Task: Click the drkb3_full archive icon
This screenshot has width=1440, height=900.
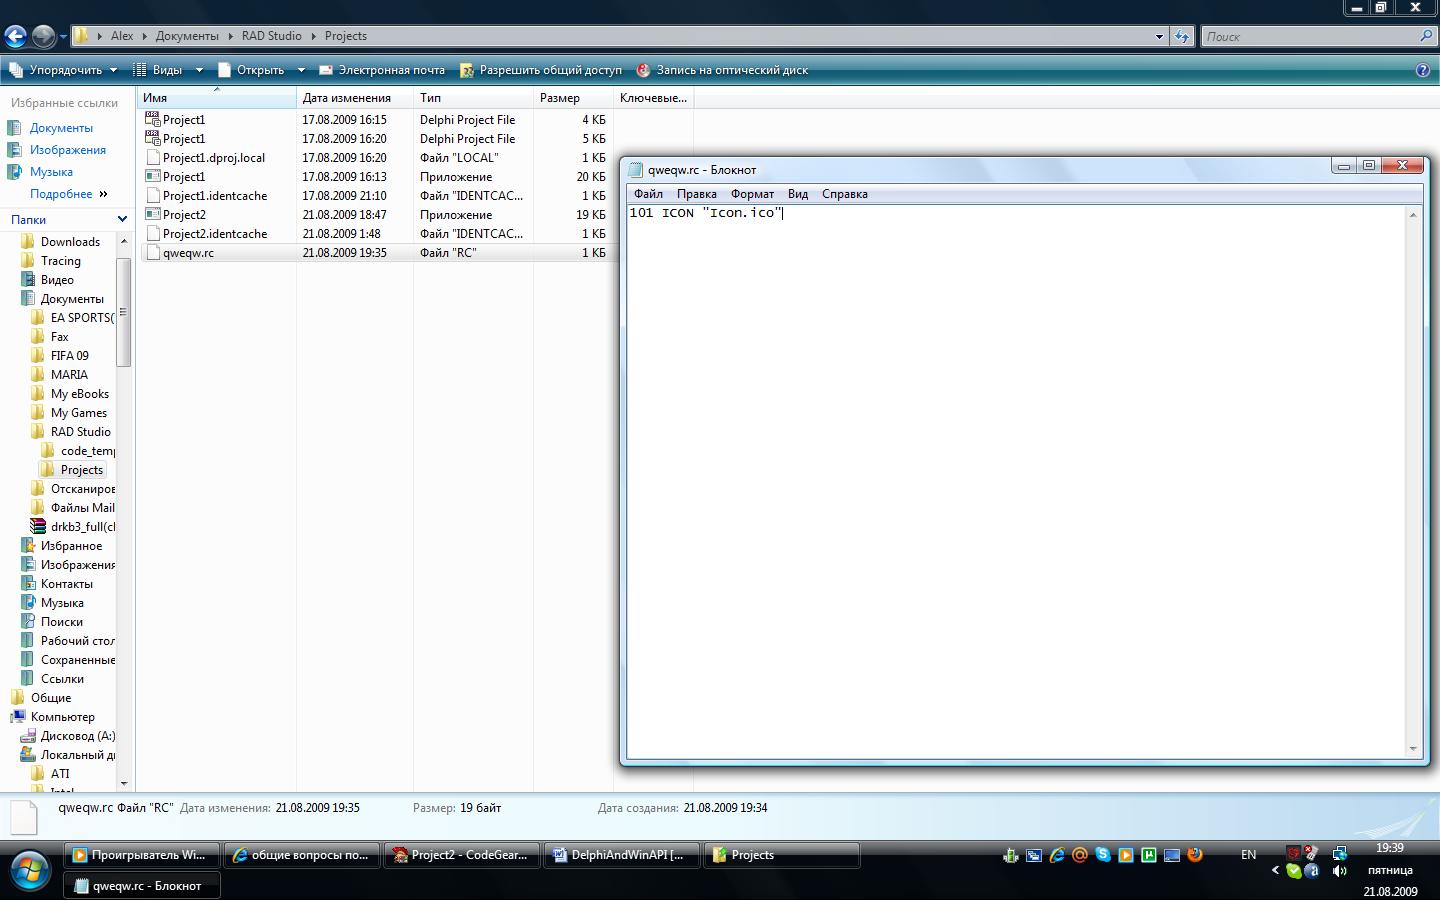Action: click(38, 526)
